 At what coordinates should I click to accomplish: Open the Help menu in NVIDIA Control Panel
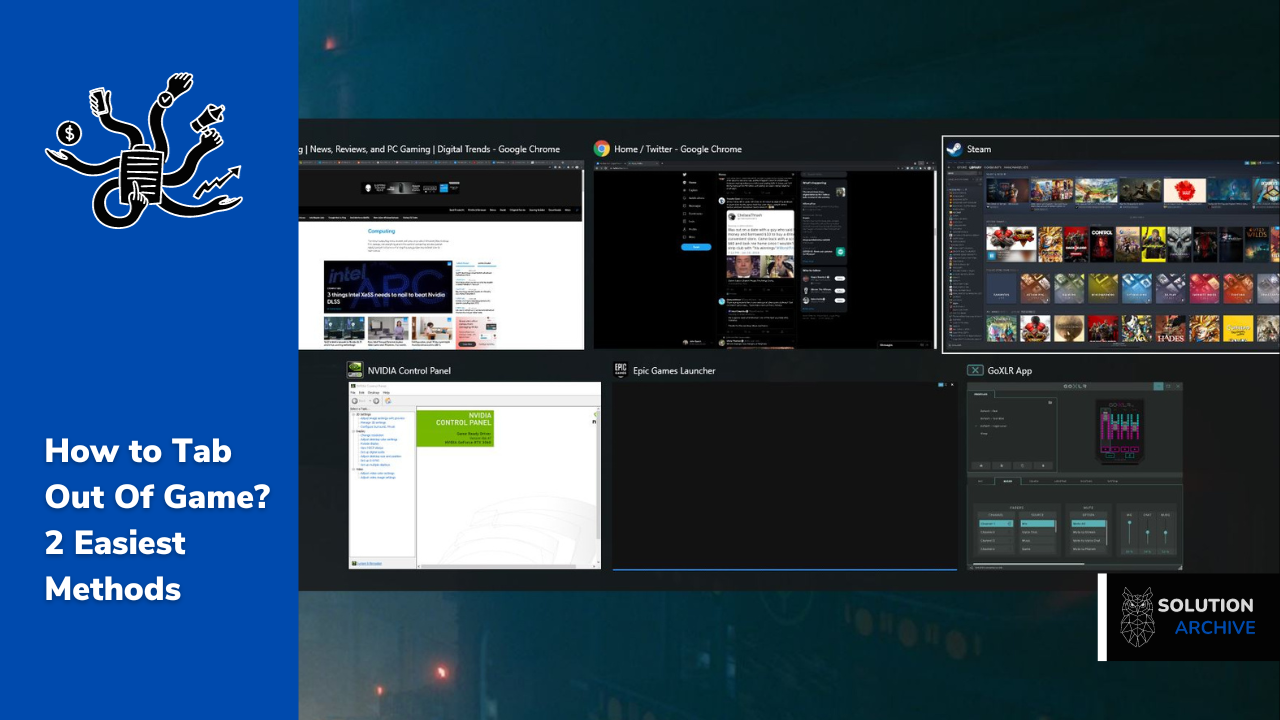[386, 393]
